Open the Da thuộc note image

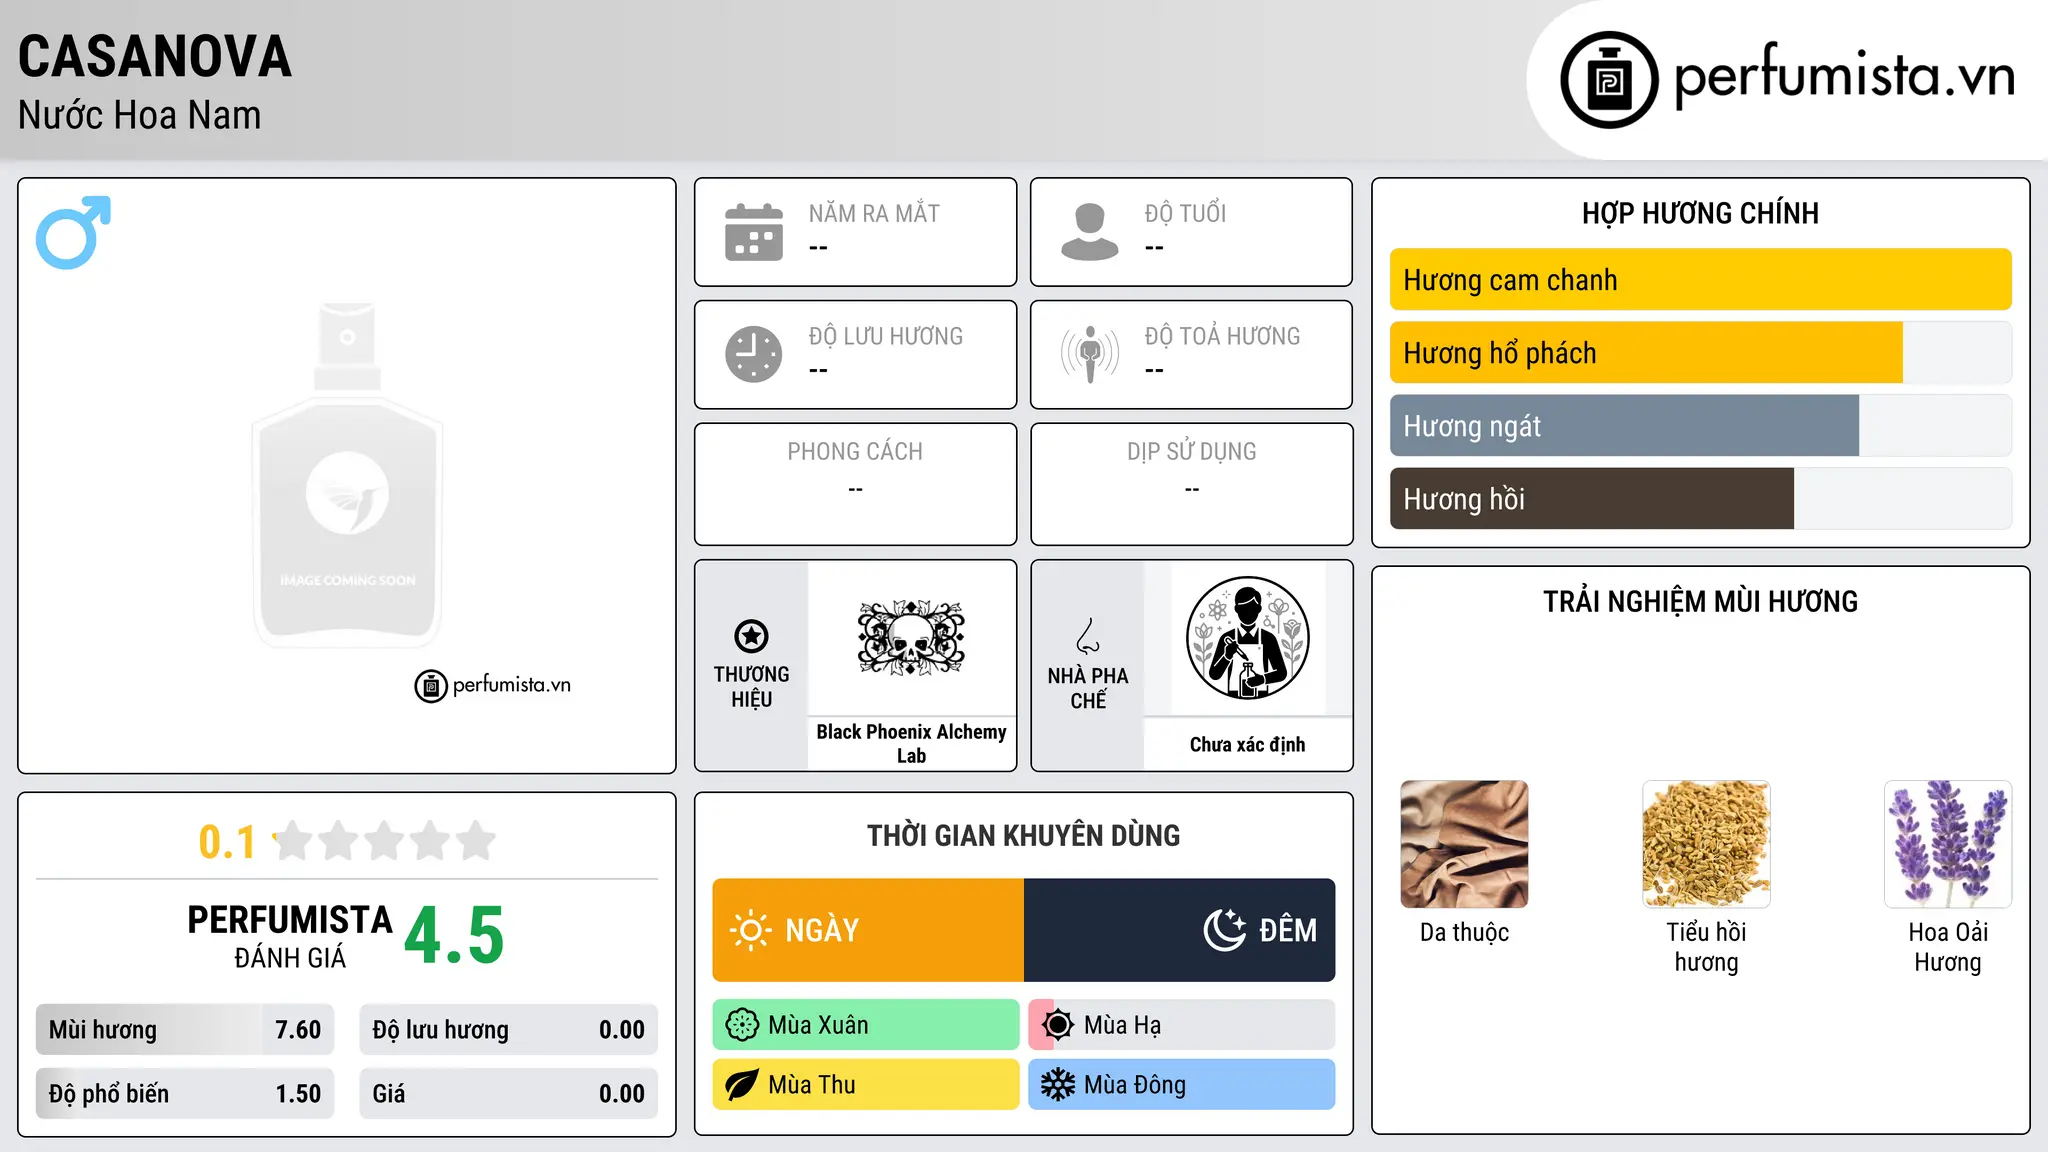[1465, 844]
